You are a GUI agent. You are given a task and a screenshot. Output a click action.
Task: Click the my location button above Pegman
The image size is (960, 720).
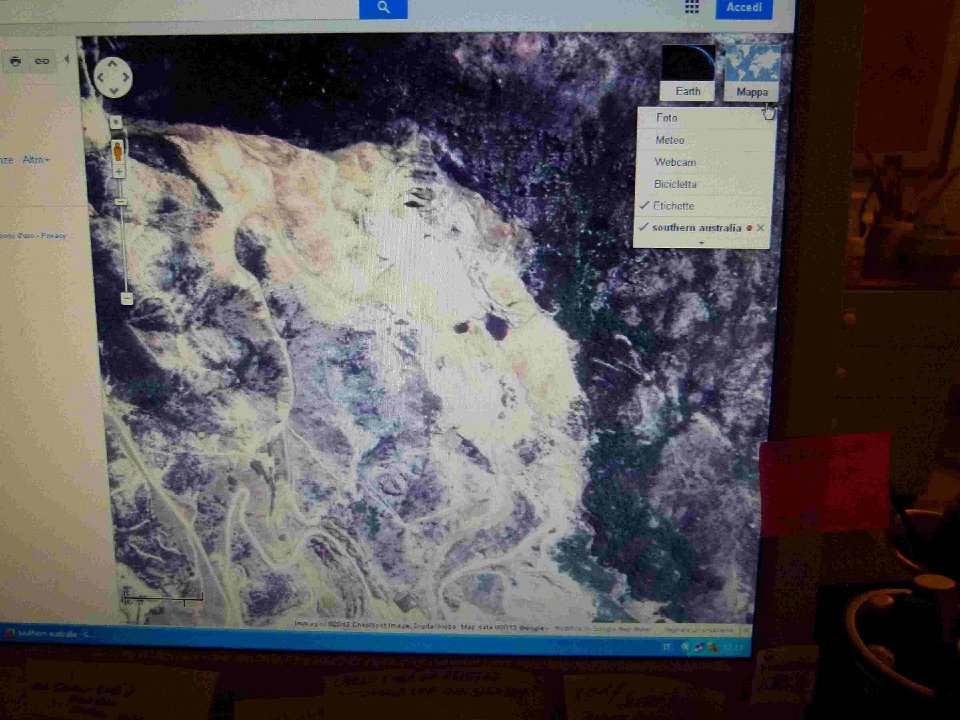point(116,122)
